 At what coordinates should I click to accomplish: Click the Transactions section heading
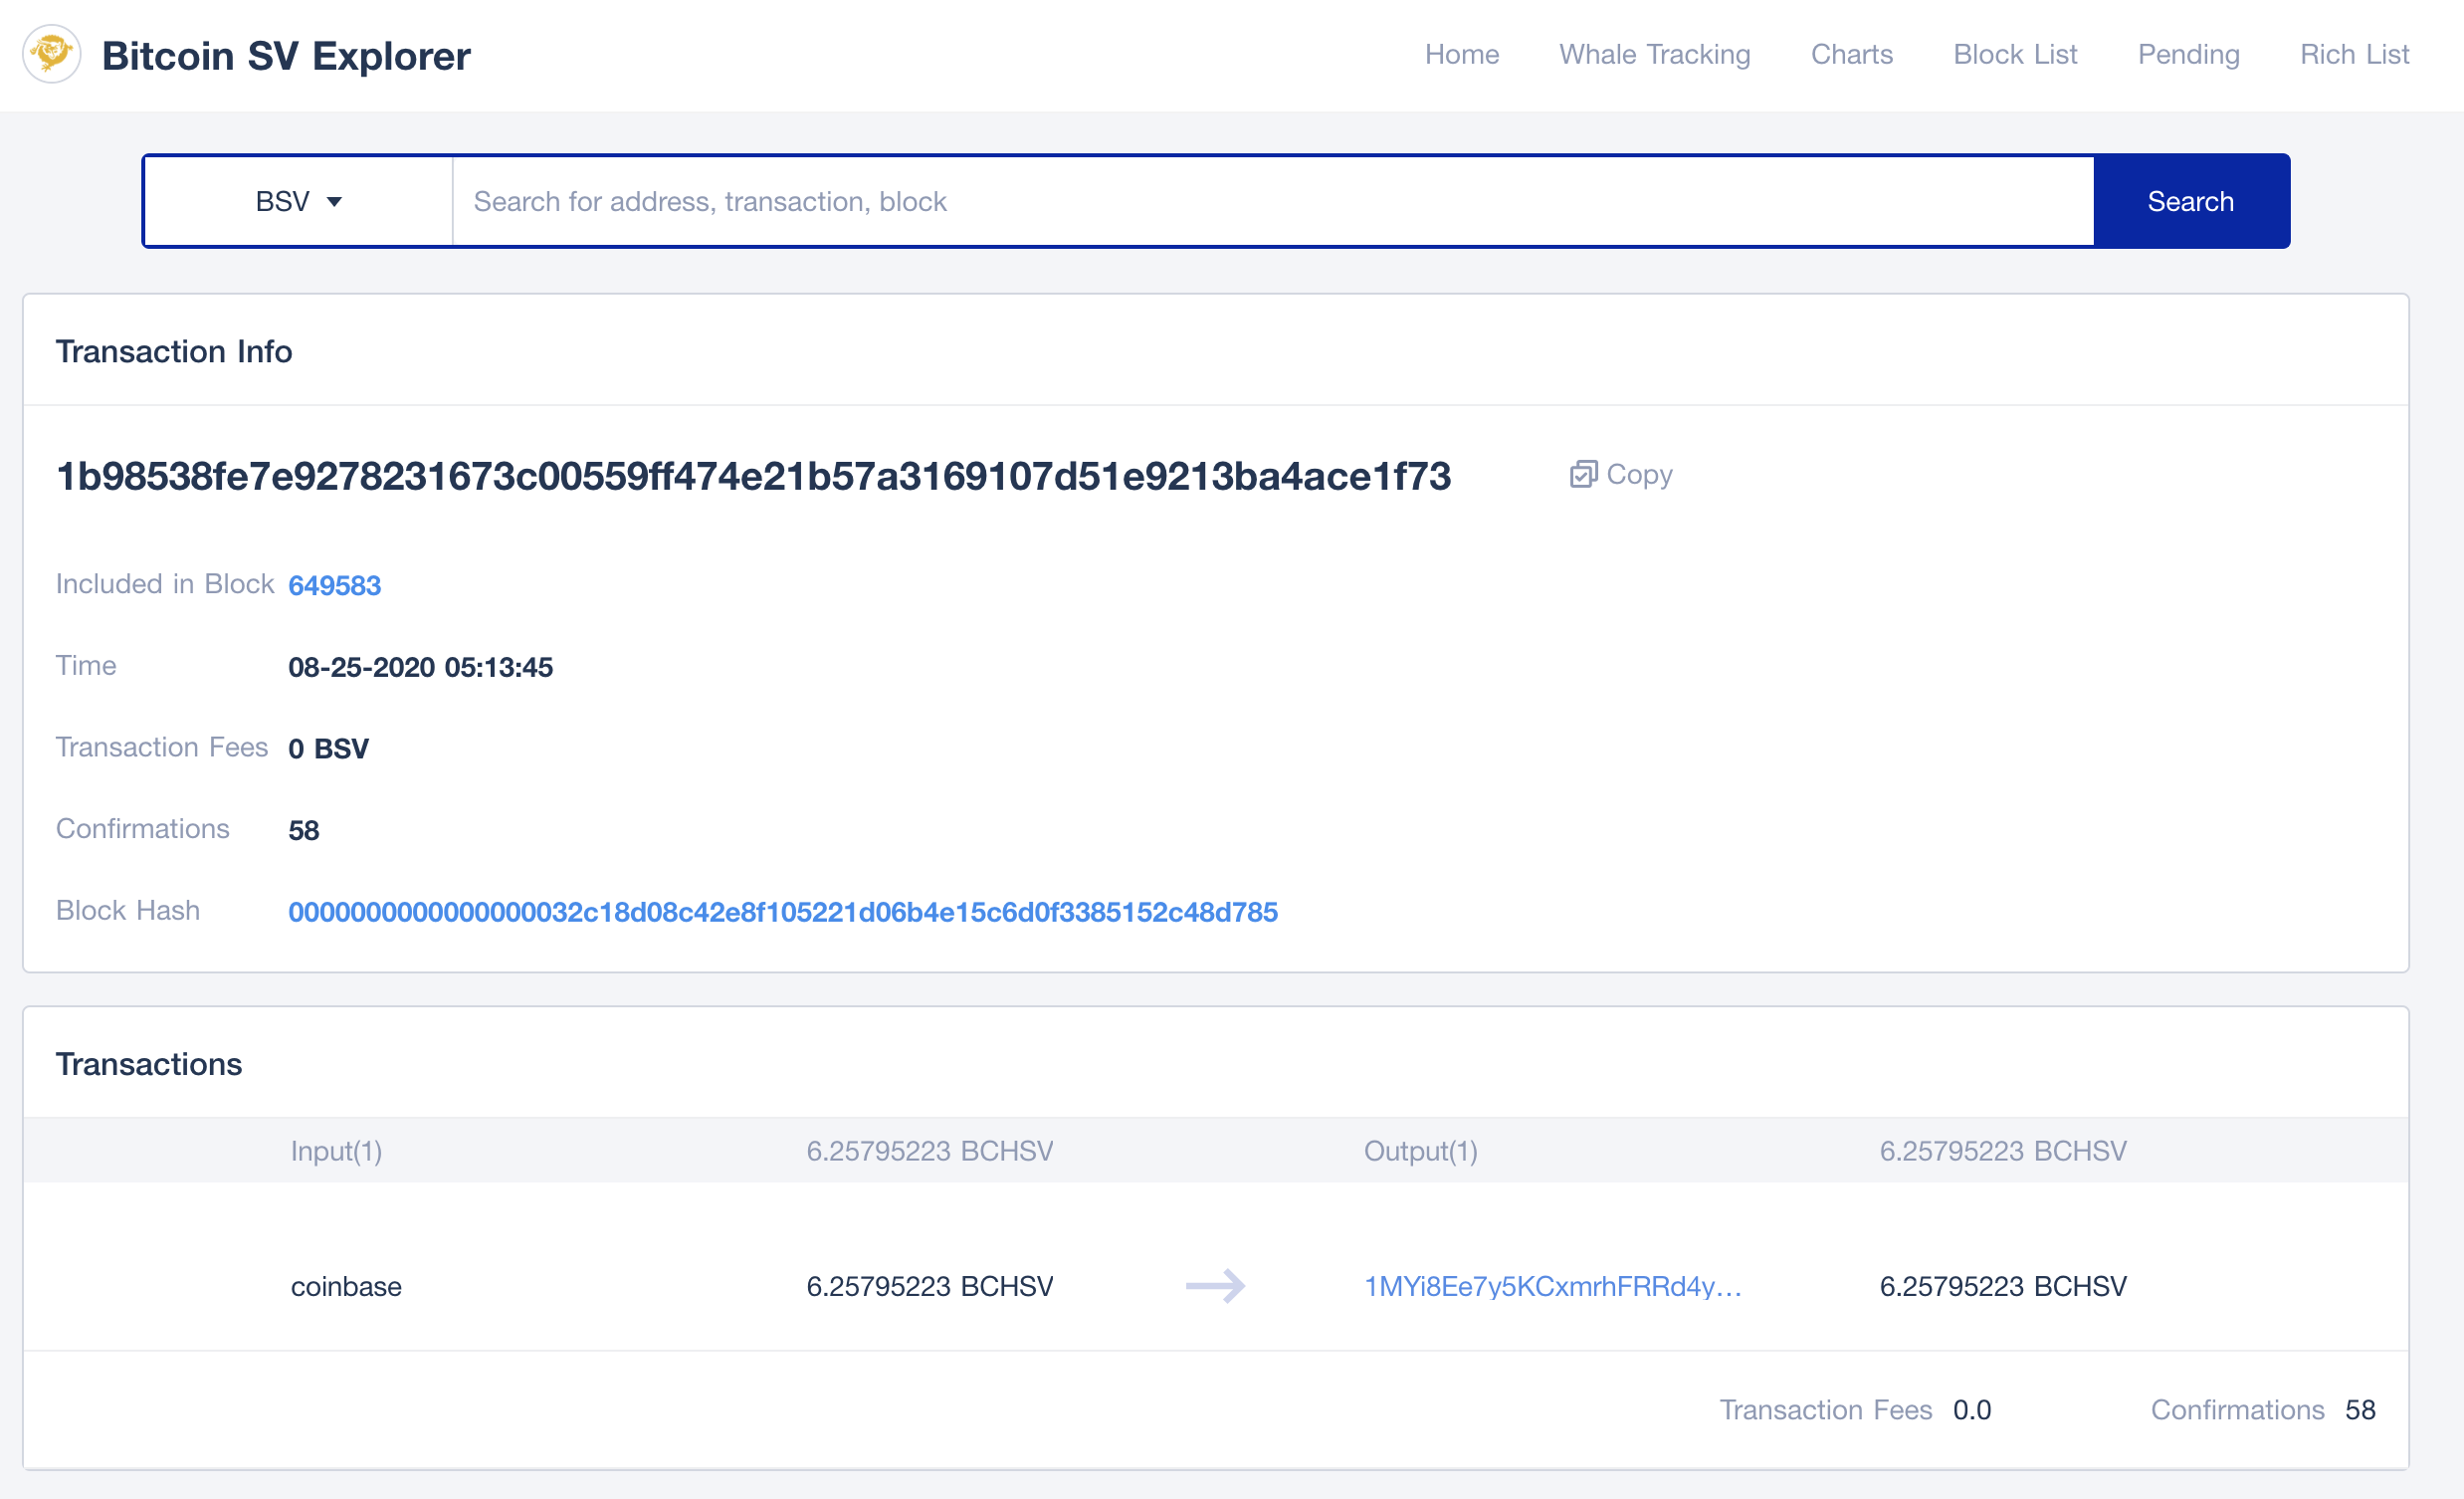click(149, 1064)
